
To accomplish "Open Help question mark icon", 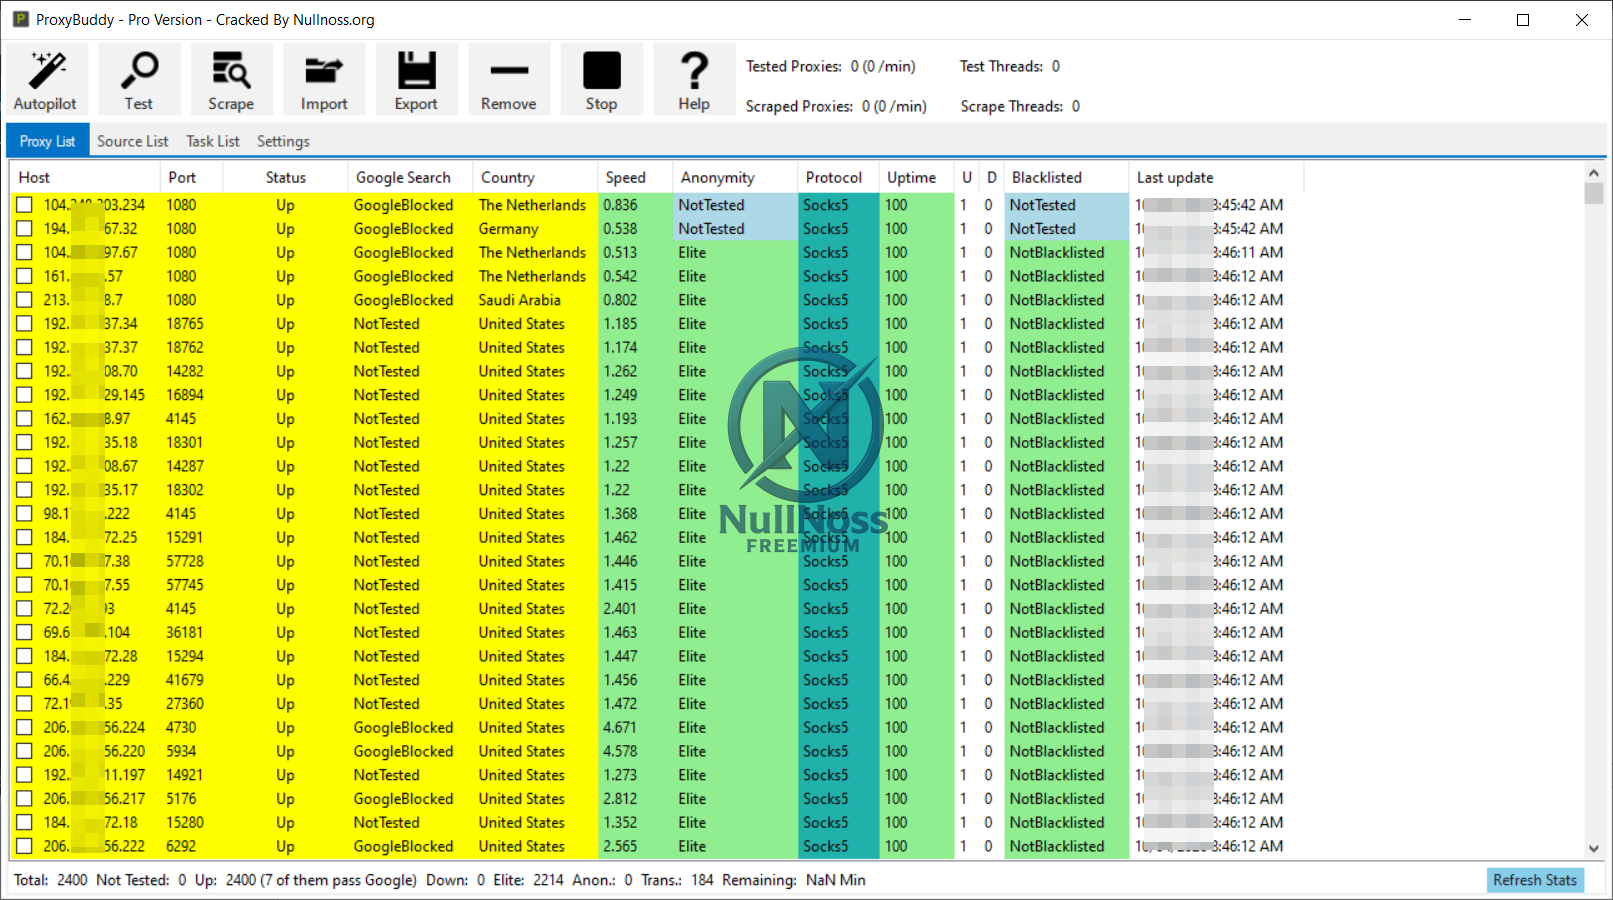I will pyautogui.click(x=694, y=80).
